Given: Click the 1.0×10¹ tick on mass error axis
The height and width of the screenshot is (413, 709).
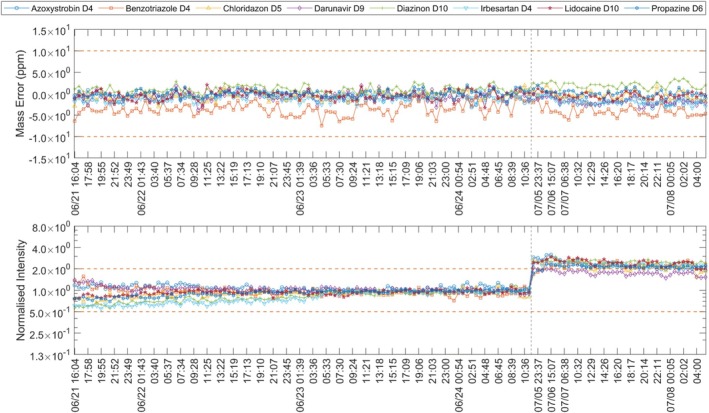Looking at the screenshot, I should (x=51, y=52).
